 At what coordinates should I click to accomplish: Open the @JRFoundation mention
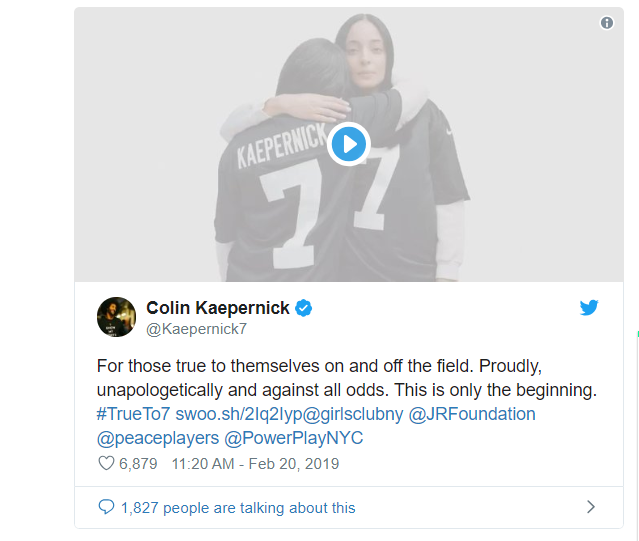tap(472, 414)
